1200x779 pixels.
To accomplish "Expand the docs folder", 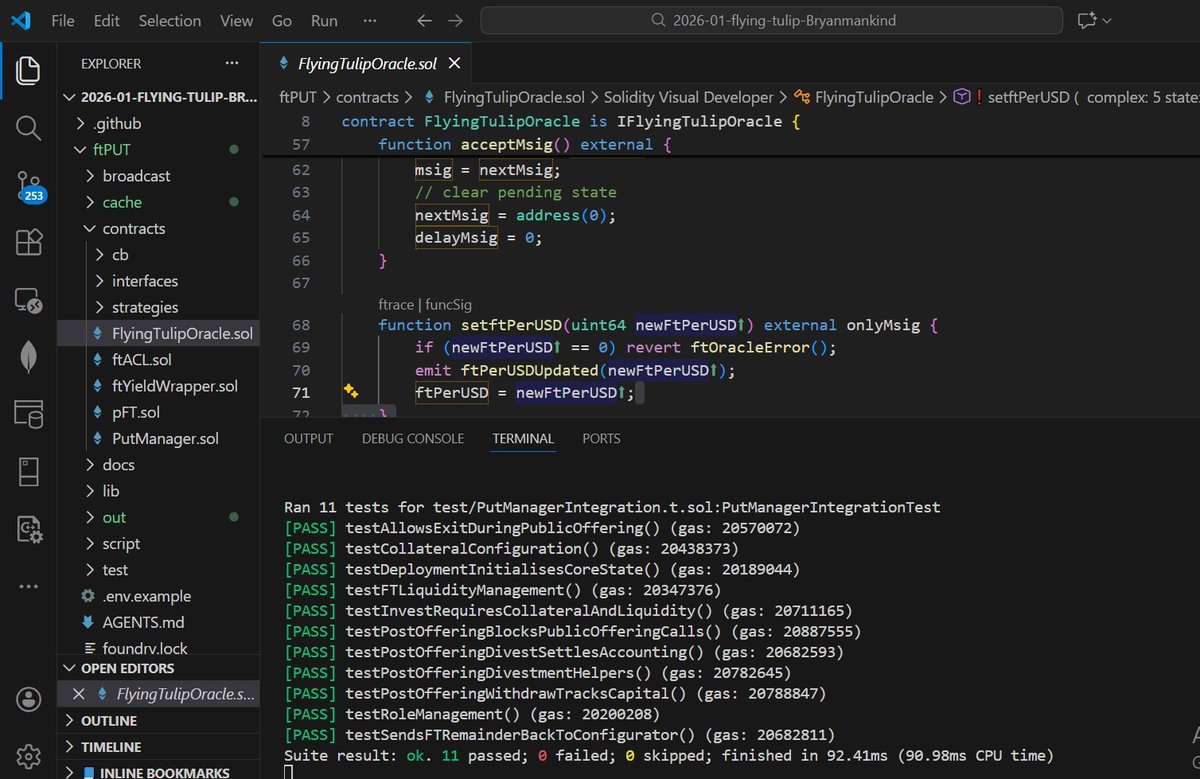I will (157, 465).
